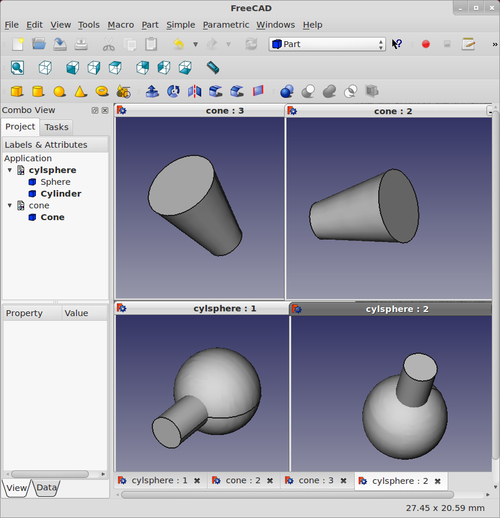Activate the cylsphere : 1 view titlebar
The width and height of the screenshot is (500, 518).
(x=202, y=308)
